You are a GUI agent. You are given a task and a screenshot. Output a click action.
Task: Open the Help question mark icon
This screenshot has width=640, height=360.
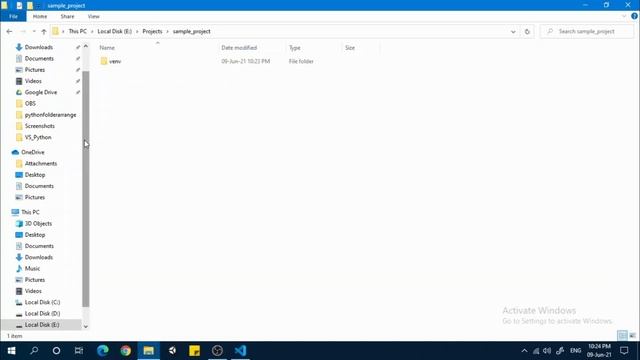pyautogui.click(x=634, y=16)
